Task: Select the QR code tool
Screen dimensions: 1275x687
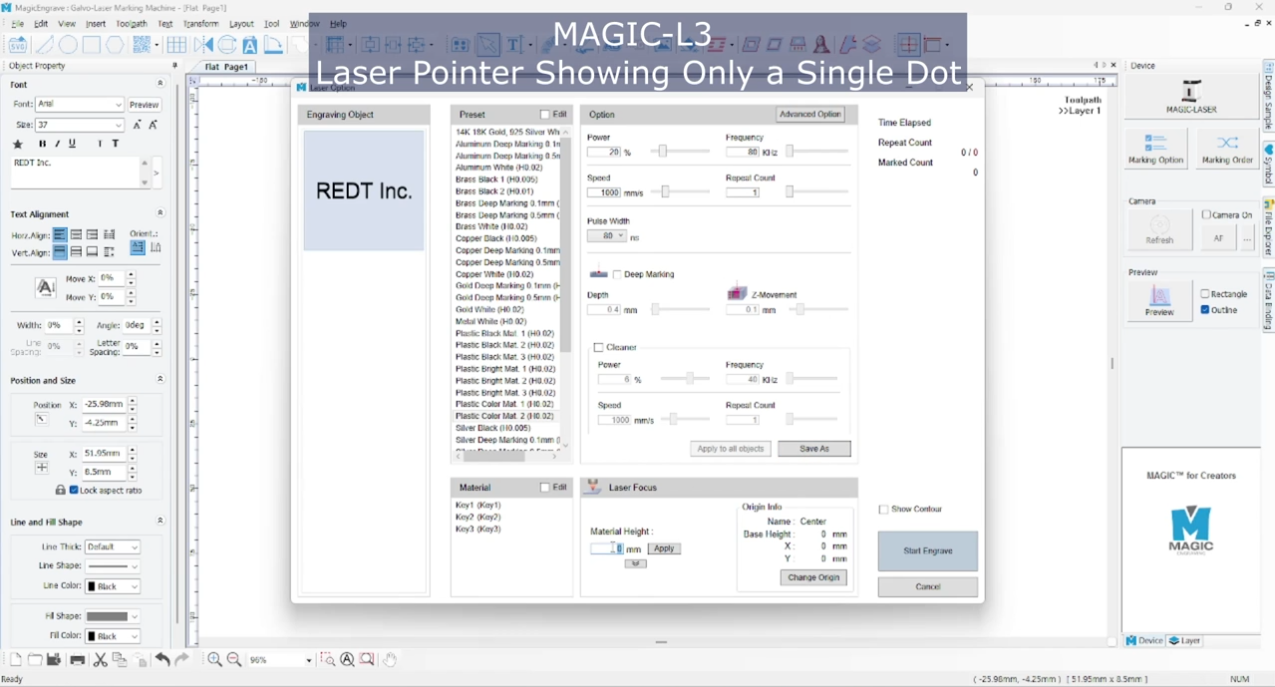Action: pos(142,45)
